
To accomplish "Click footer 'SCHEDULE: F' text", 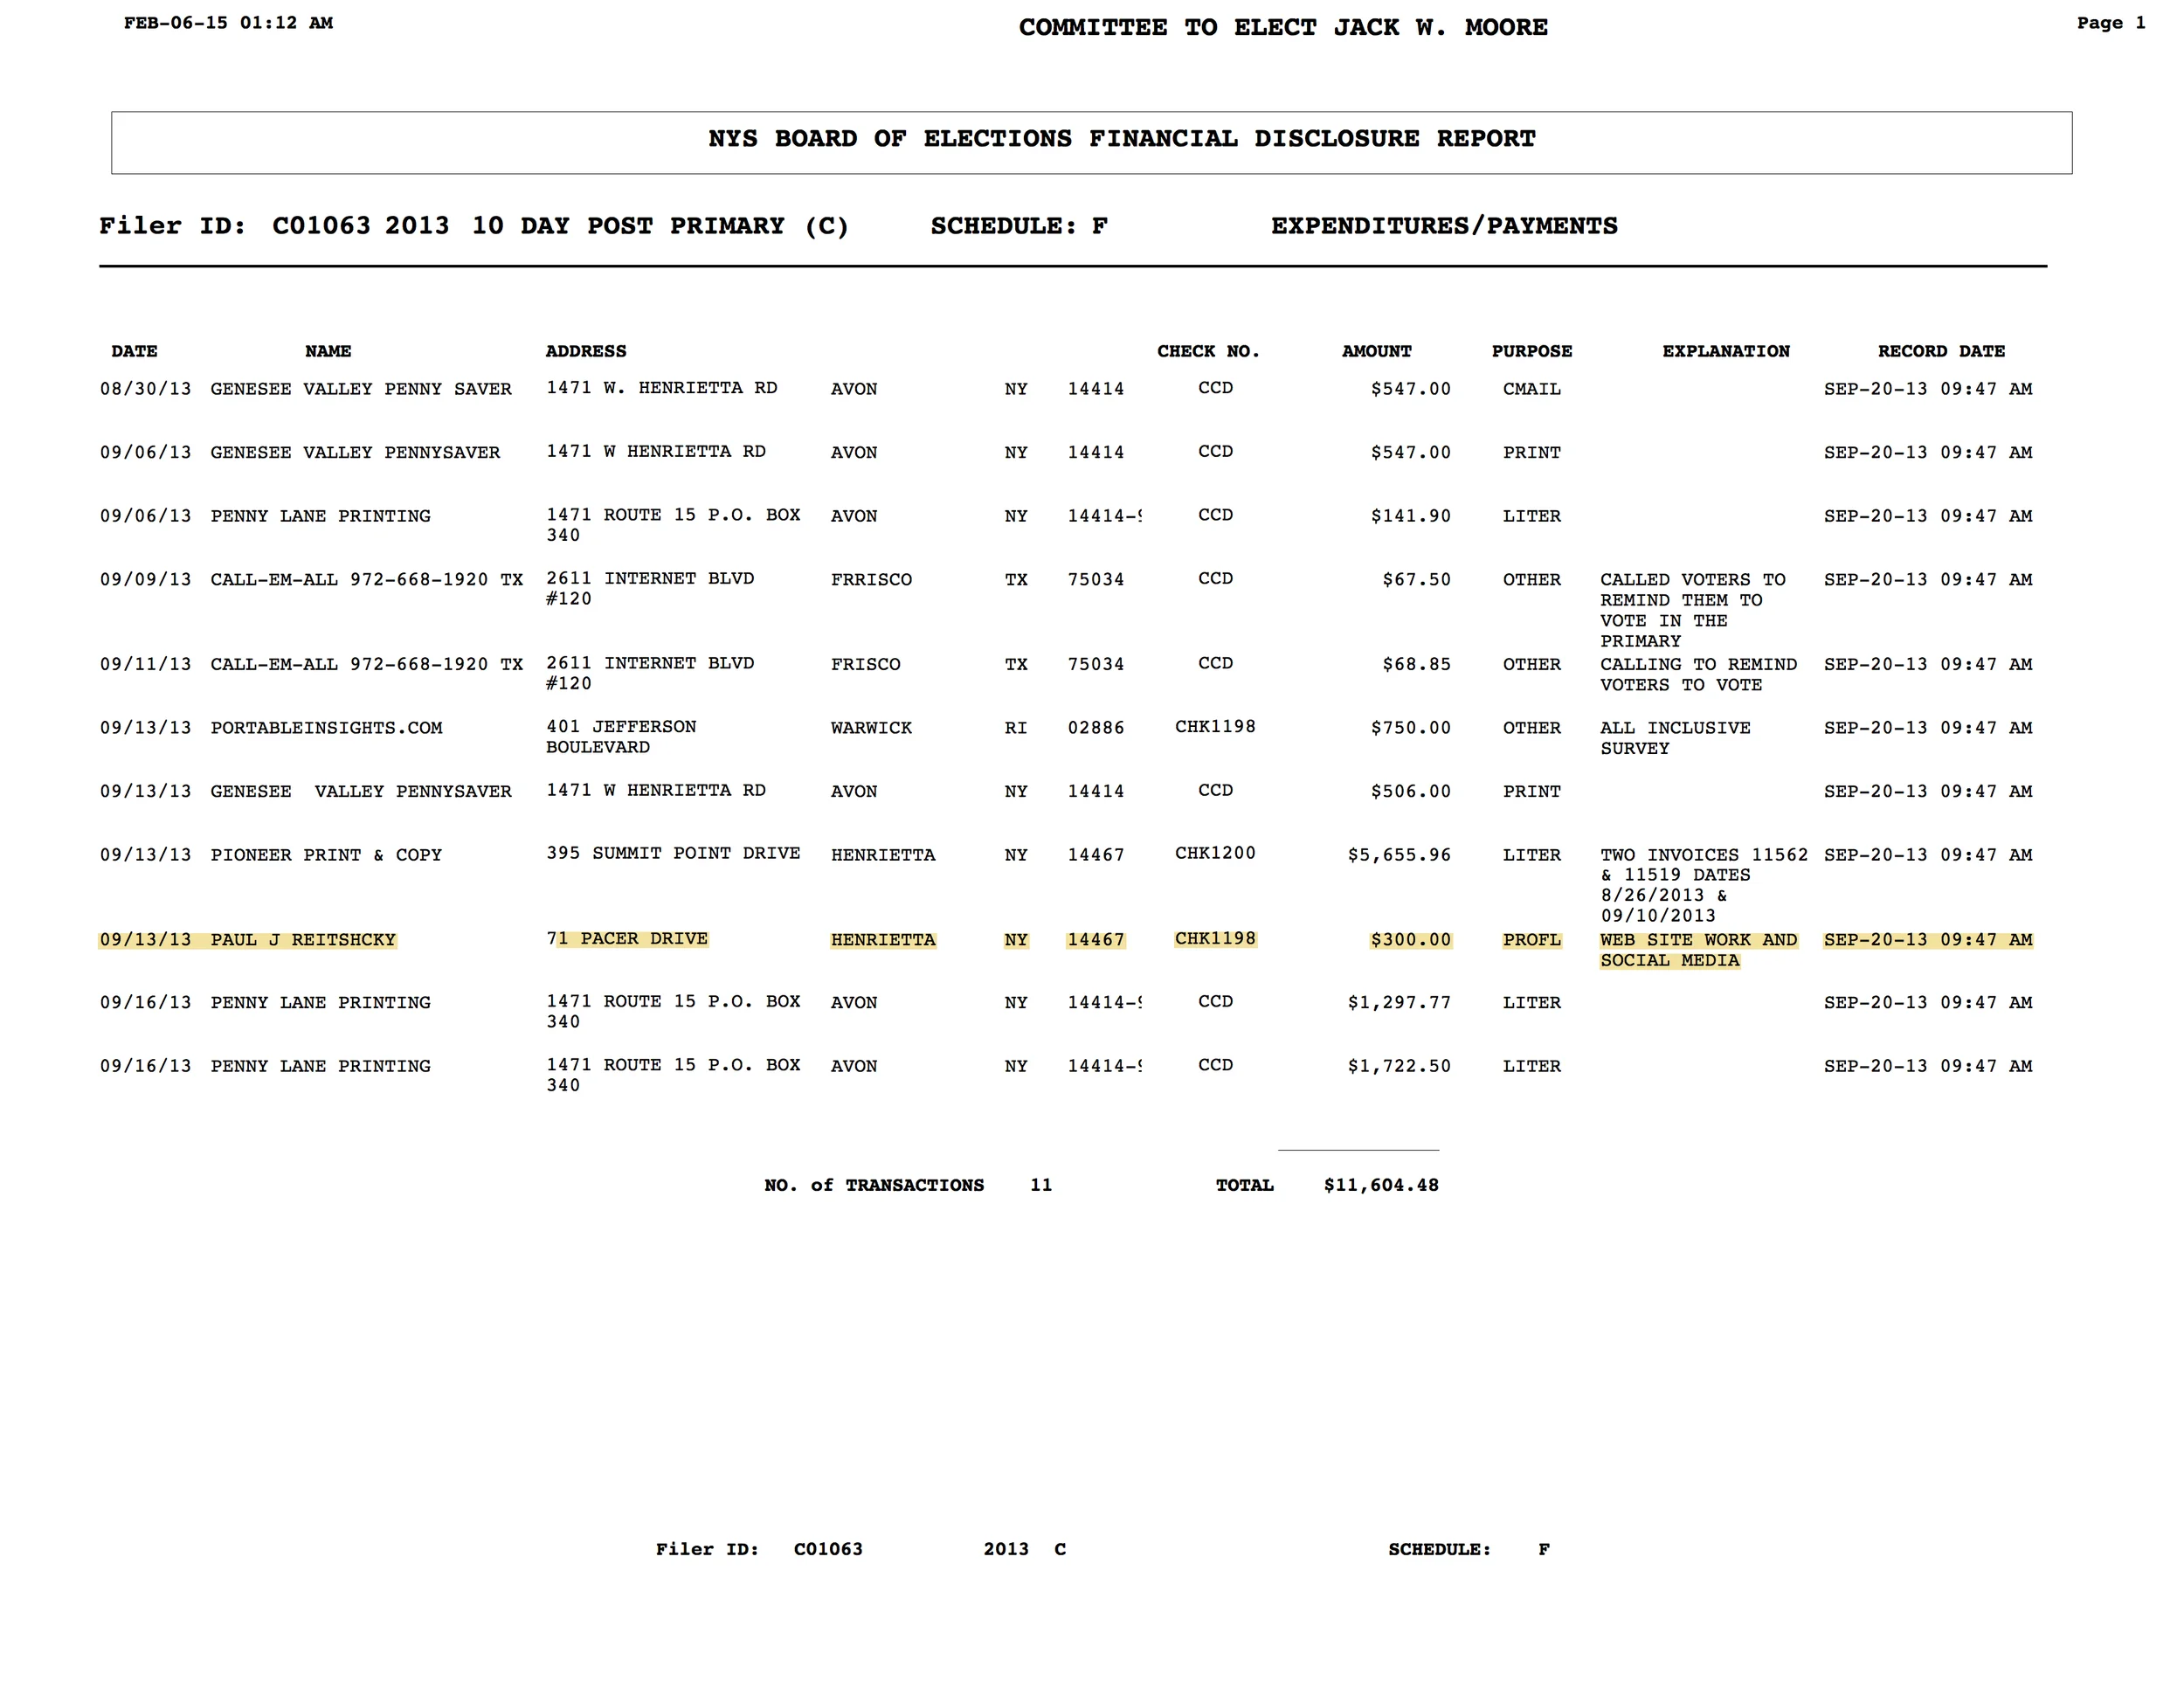I will pos(1469,1549).
